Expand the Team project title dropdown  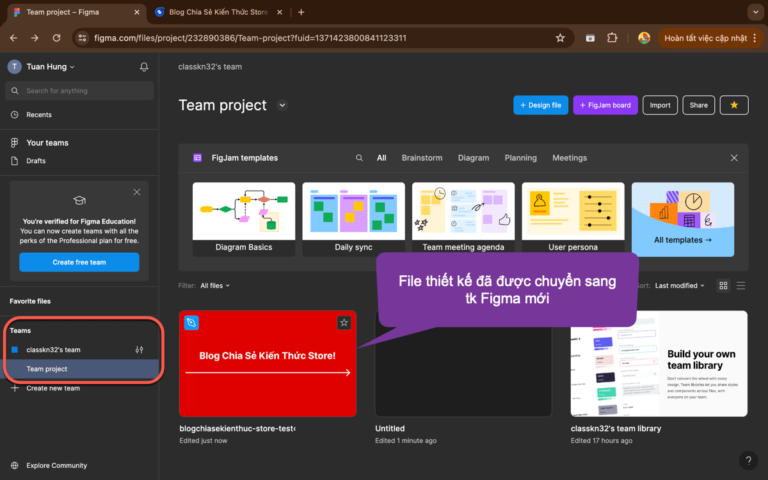[x=282, y=105]
